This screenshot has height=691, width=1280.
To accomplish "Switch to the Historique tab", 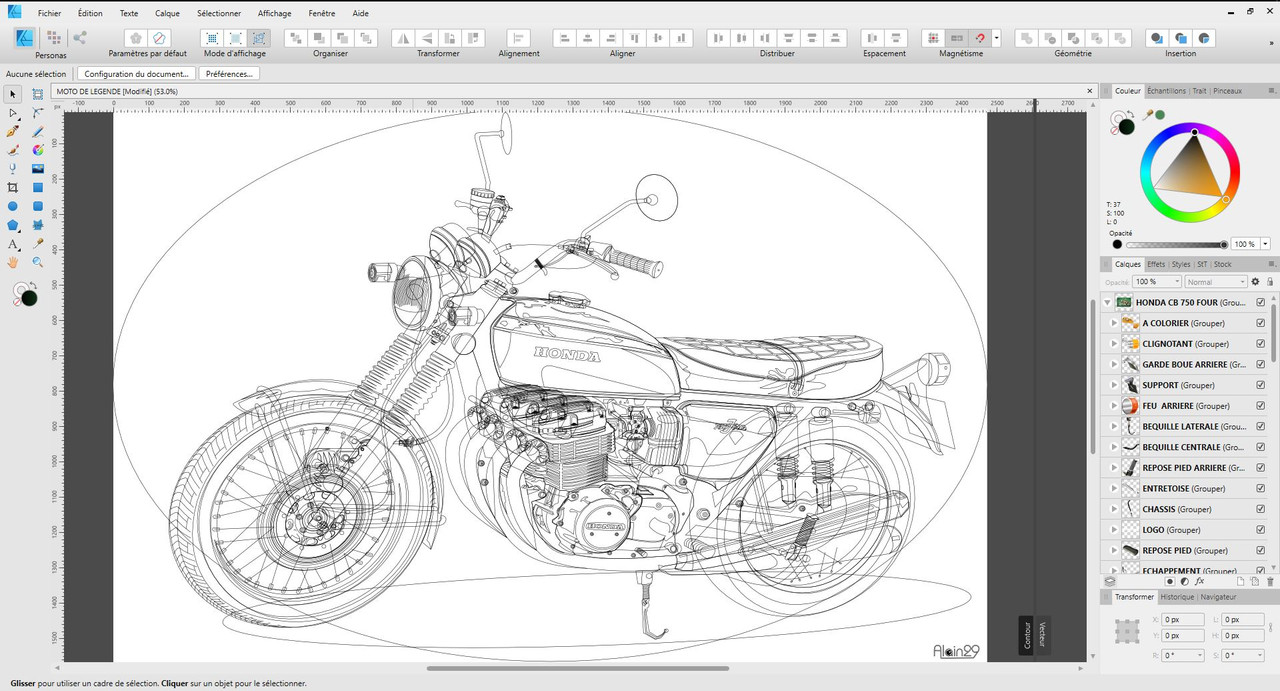I will tap(1176, 597).
